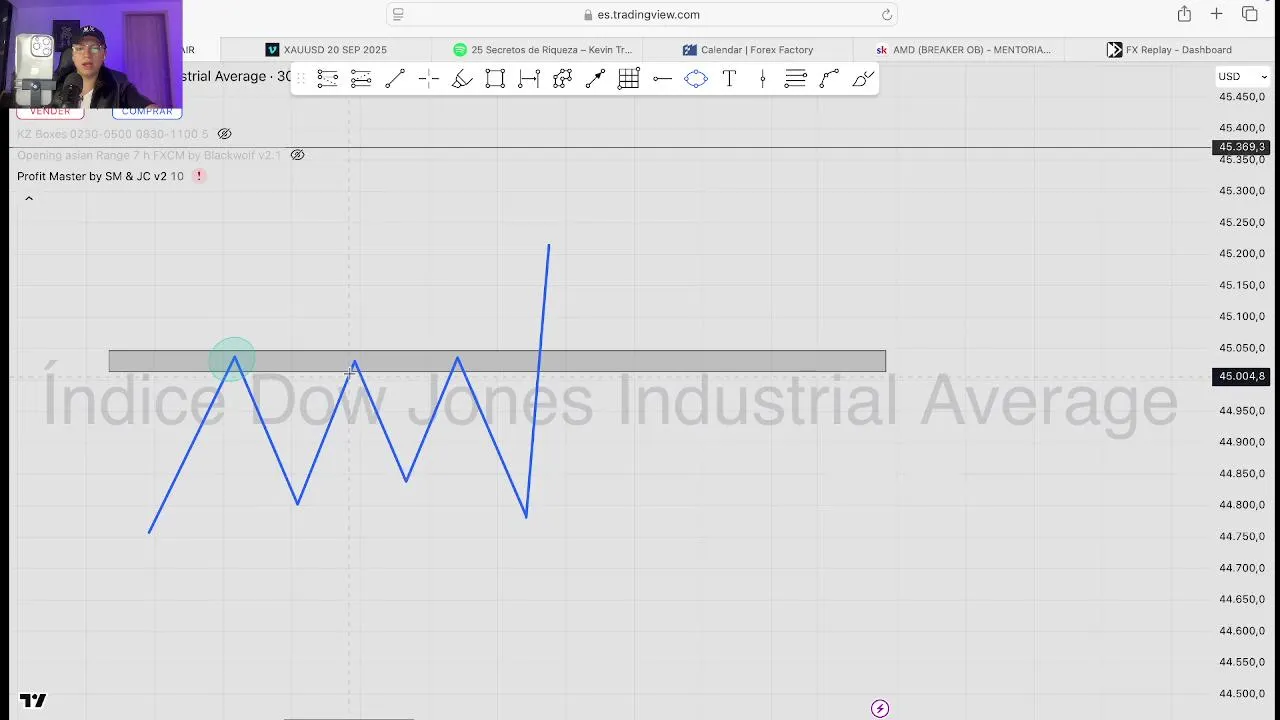The image size is (1280, 720).
Task: Focus the es.tradingview.com address bar
Action: [x=641, y=14]
